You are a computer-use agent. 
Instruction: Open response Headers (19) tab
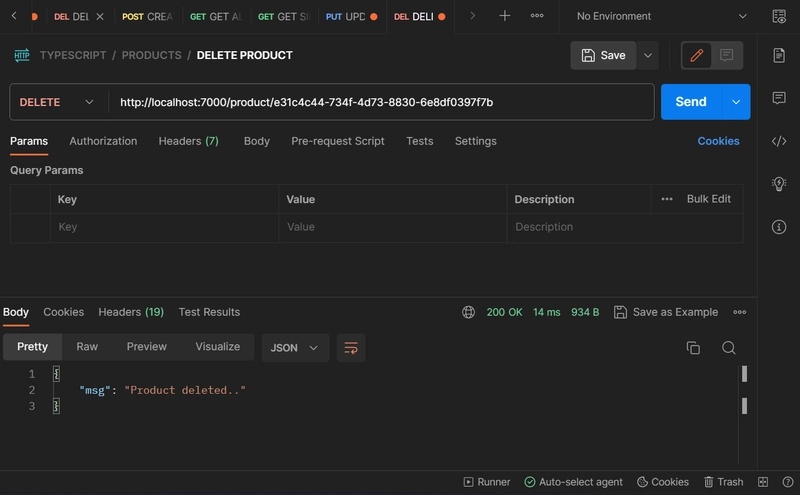click(x=131, y=312)
